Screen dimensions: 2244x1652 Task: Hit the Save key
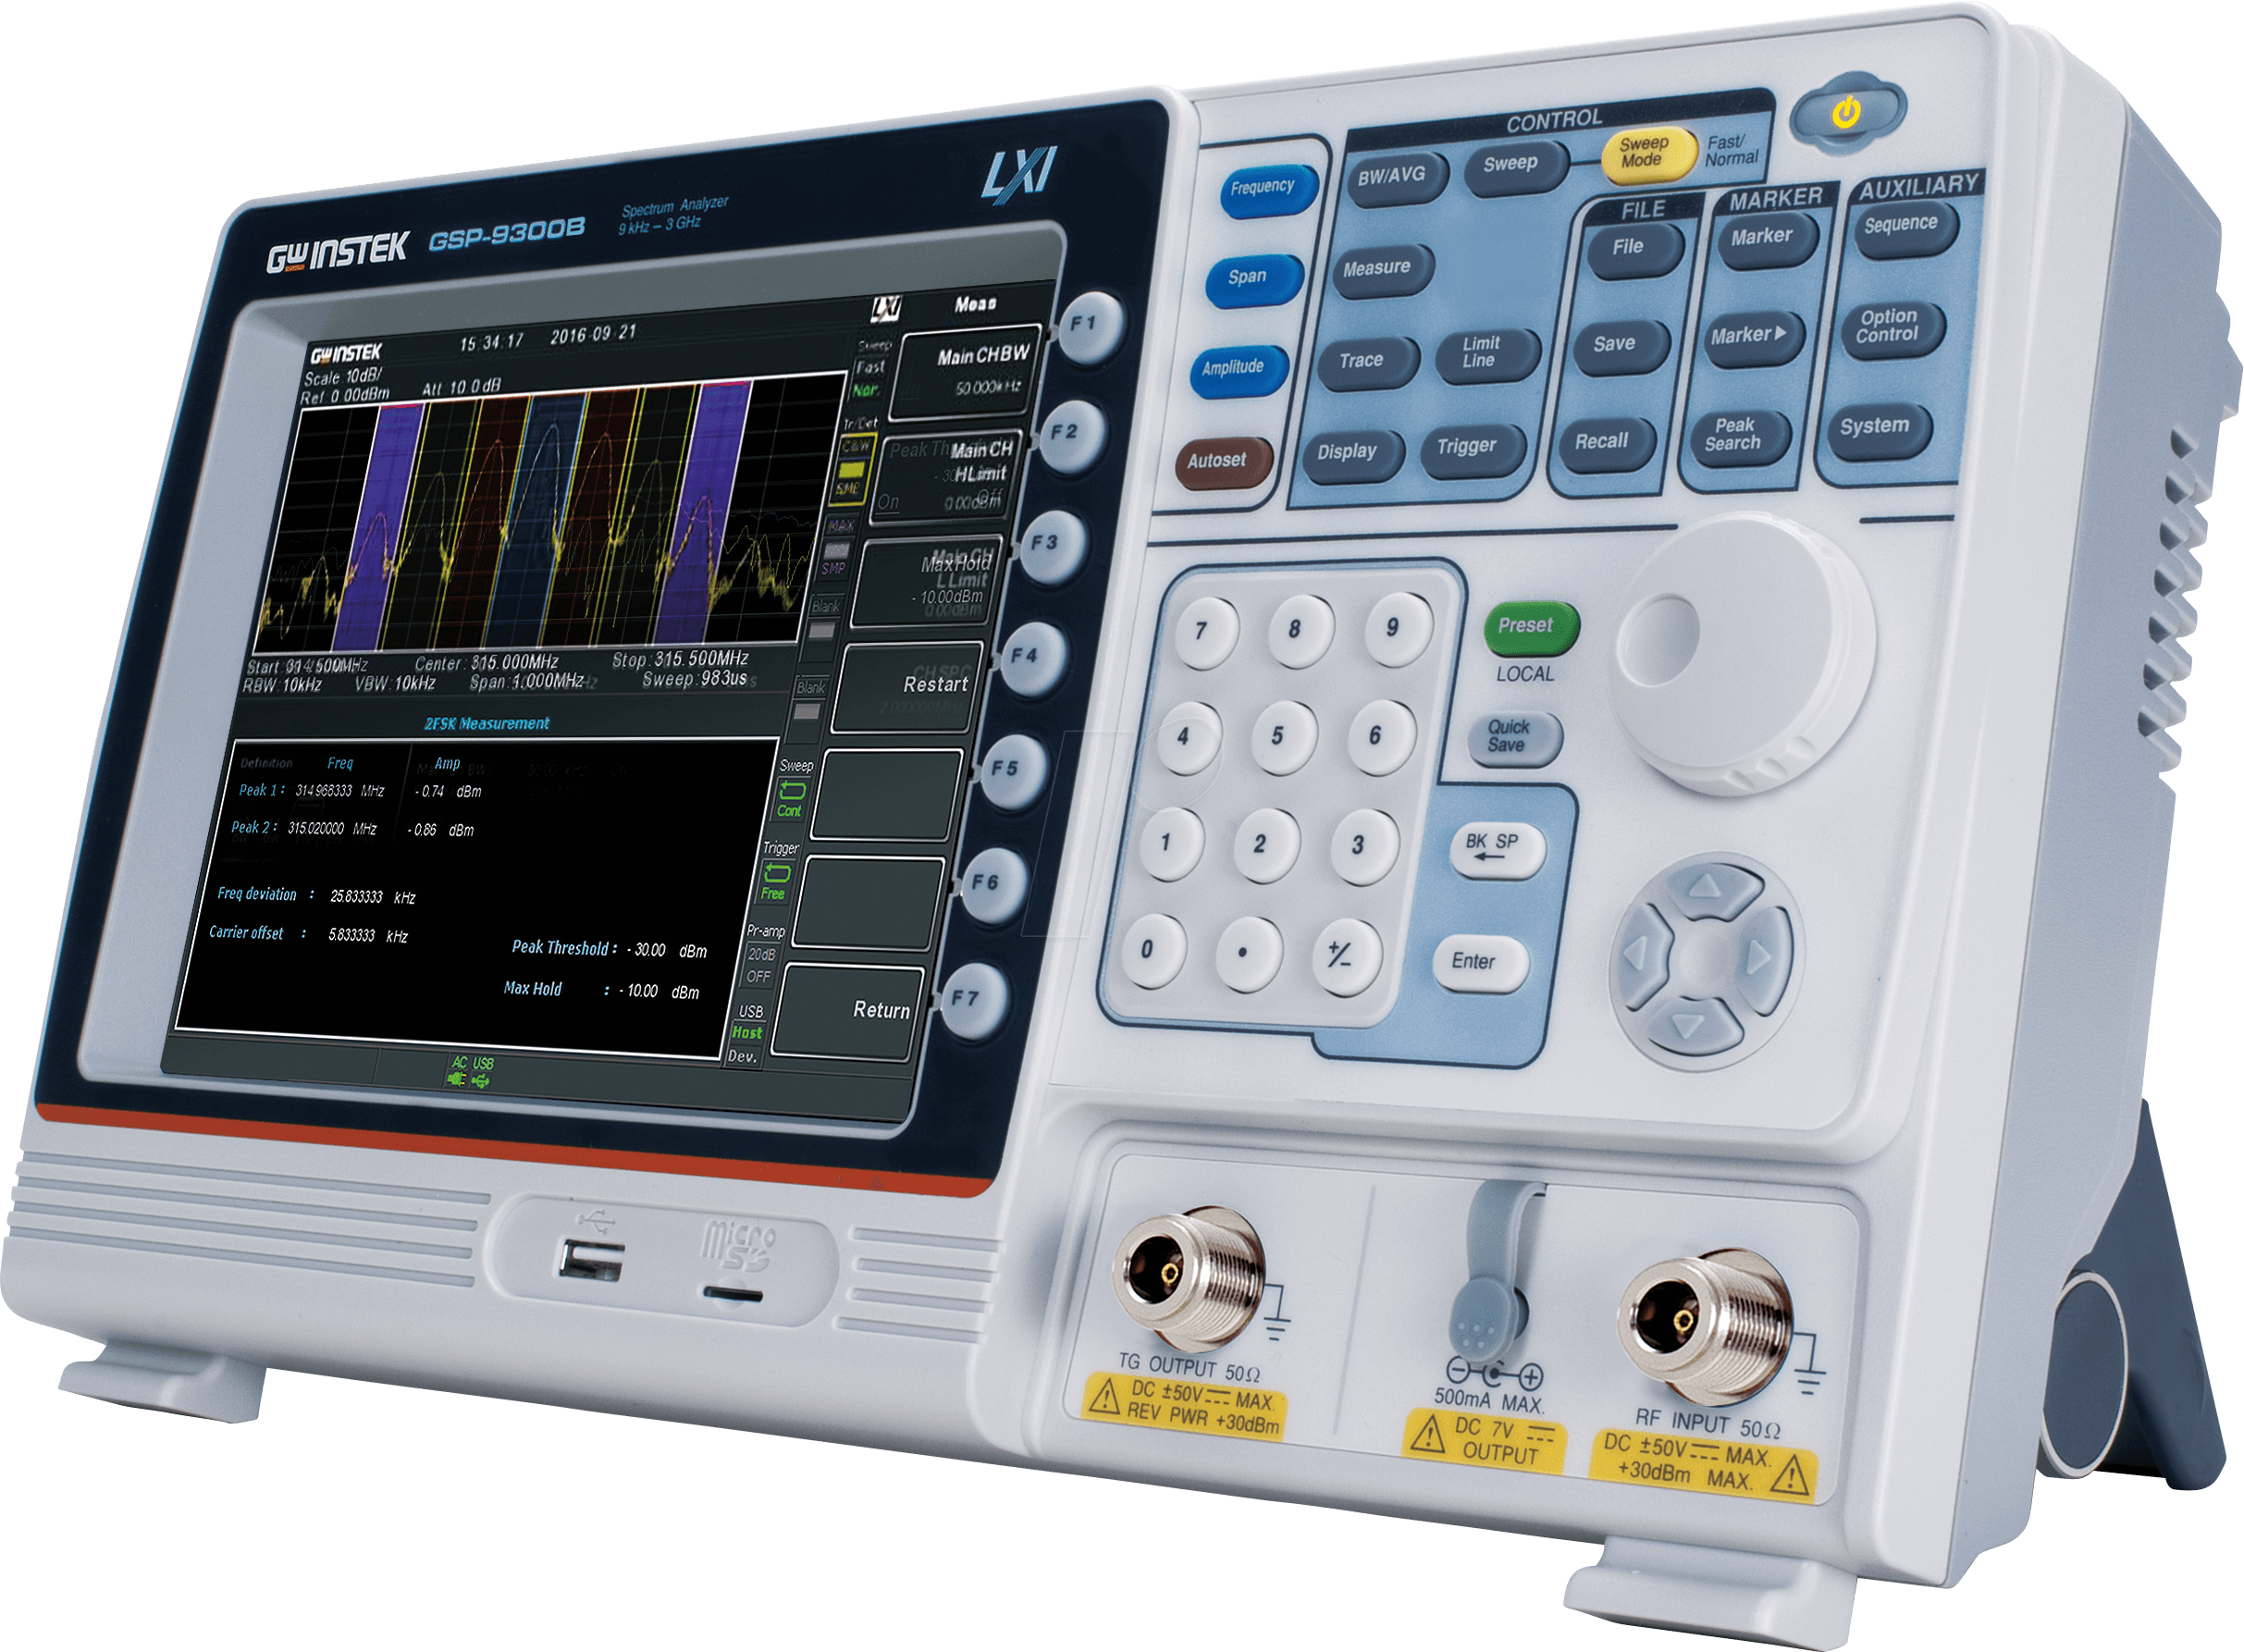pyautogui.click(x=1619, y=345)
